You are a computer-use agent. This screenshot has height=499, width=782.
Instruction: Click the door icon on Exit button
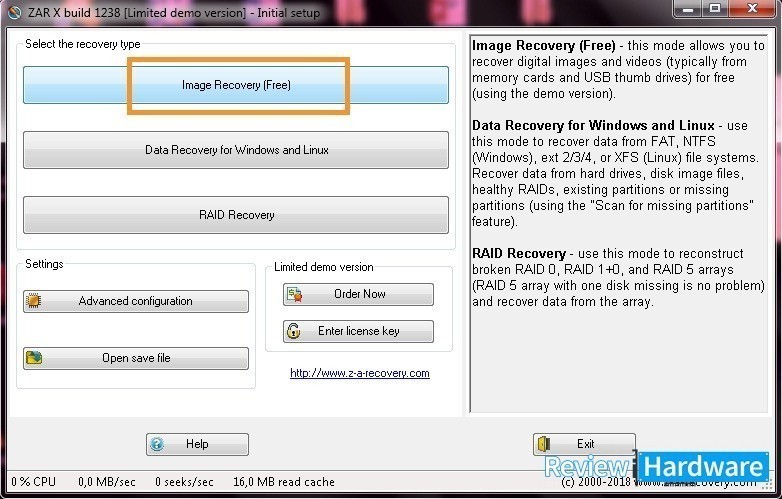click(544, 444)
